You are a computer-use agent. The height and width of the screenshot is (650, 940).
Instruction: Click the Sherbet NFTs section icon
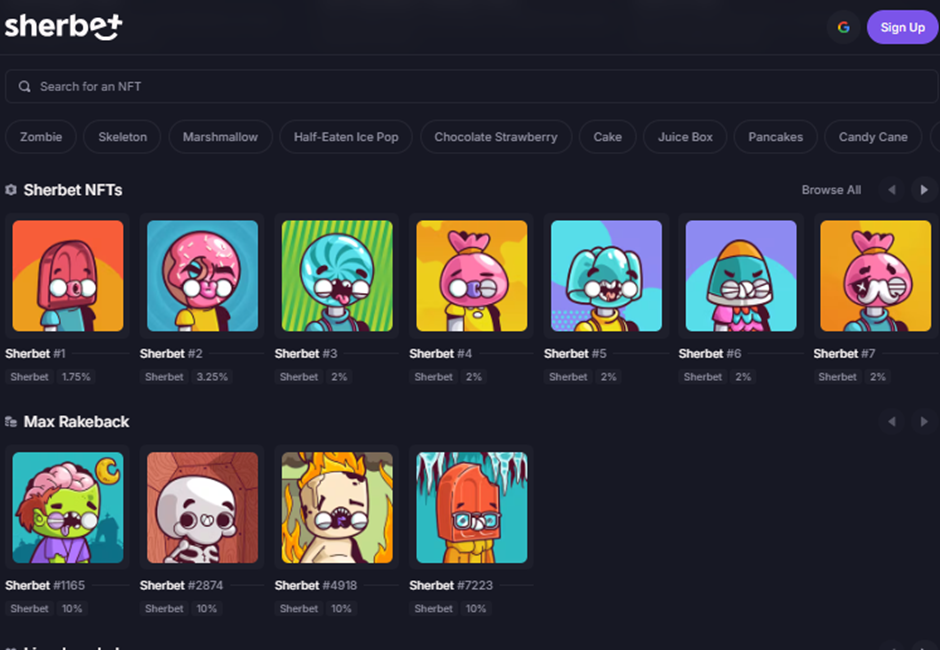(11, 190)
